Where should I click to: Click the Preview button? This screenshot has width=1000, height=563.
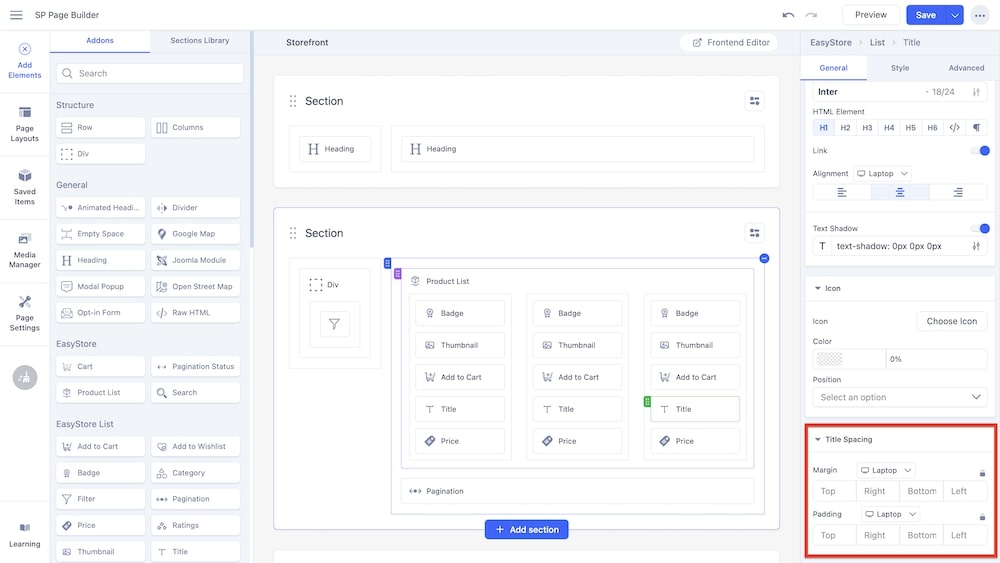tap(870, 15)
